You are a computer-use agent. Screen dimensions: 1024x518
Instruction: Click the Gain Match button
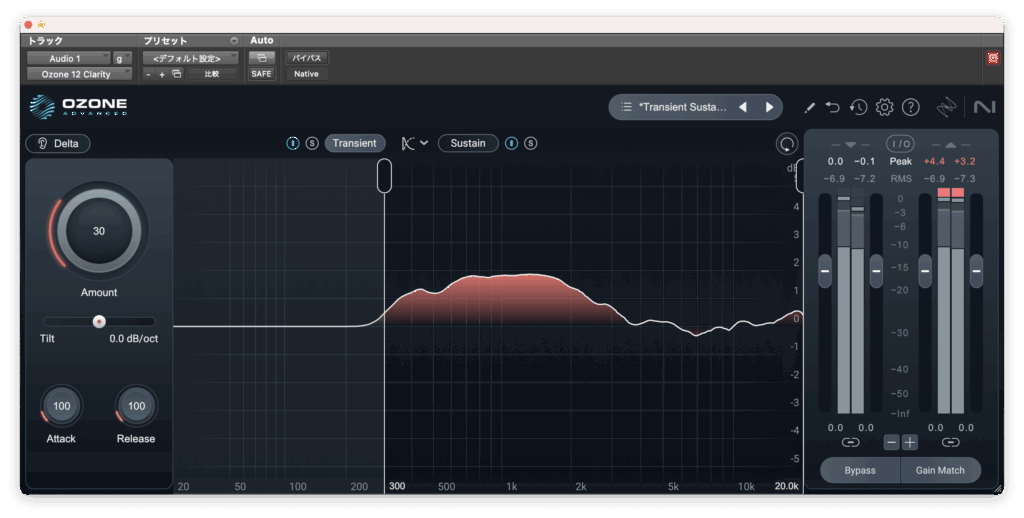[939, 470]
